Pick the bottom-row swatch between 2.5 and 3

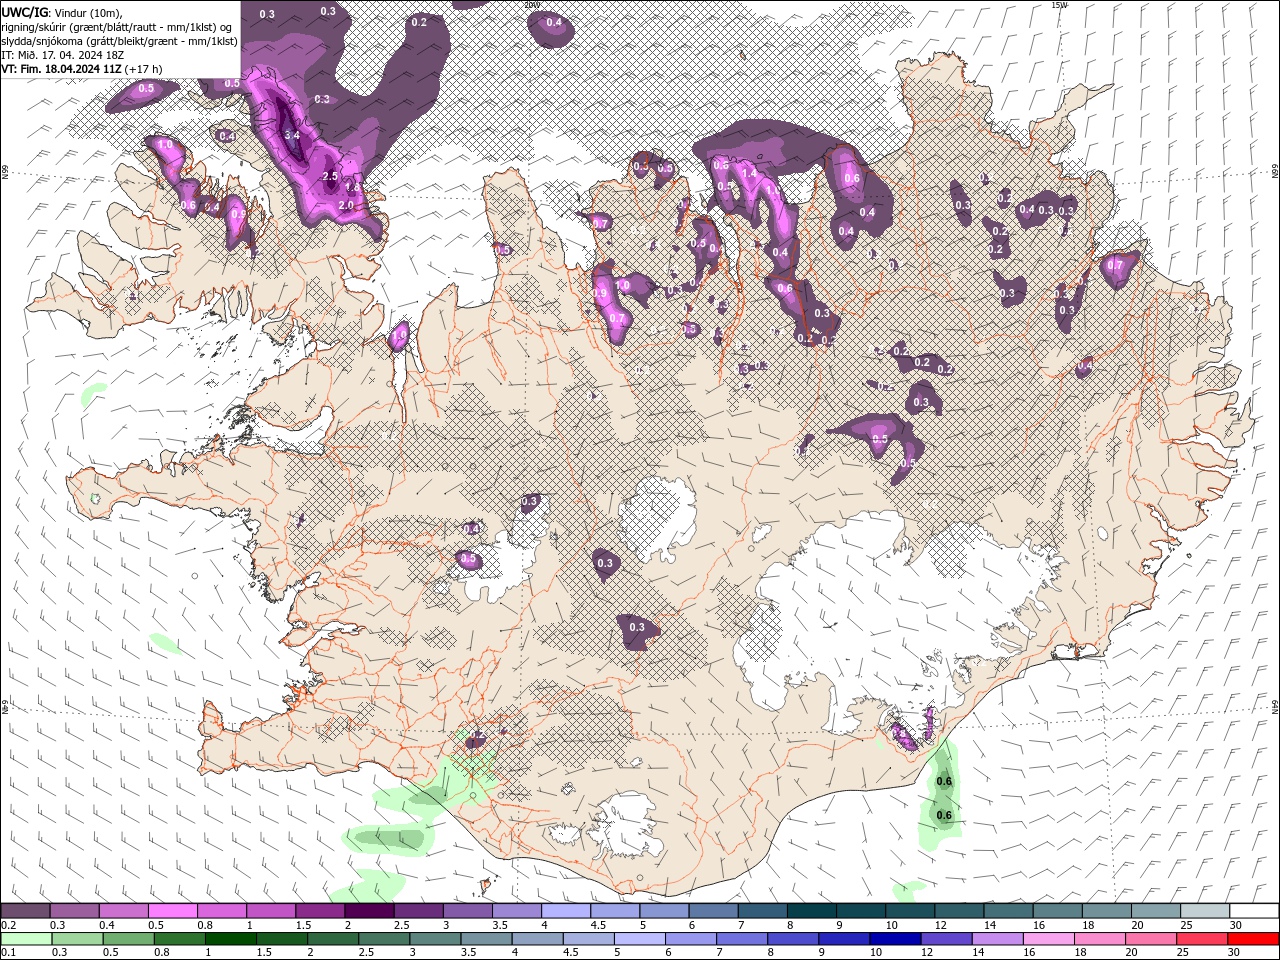pyautogui.click(x=385, y=939)
